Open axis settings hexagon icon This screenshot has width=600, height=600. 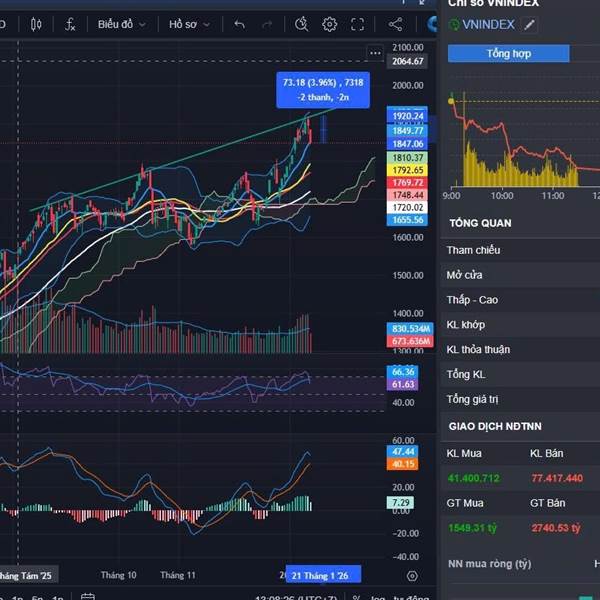[412, 576]
